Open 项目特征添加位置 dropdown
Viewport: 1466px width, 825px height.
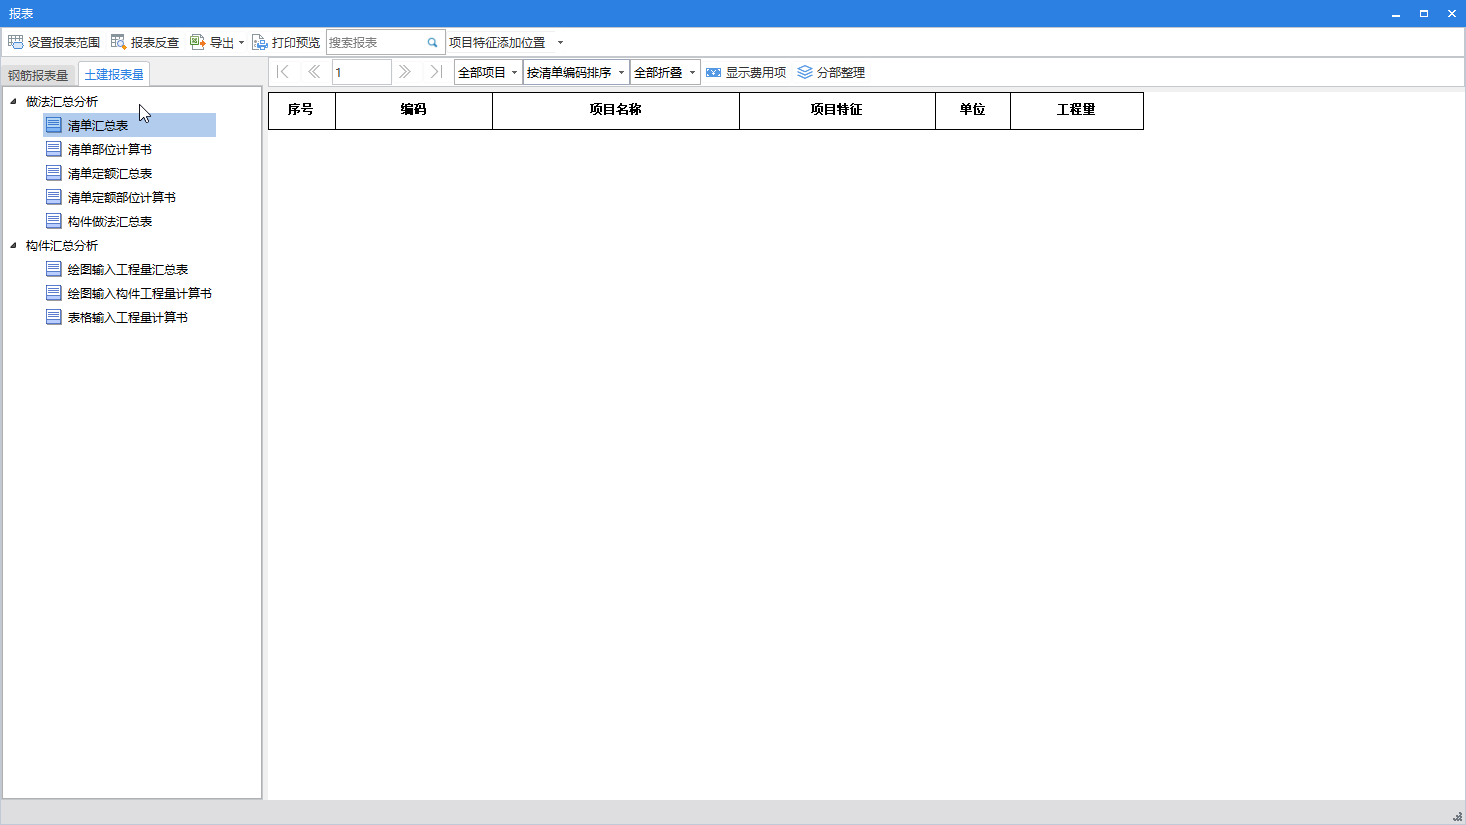click(x=560, y=43)
